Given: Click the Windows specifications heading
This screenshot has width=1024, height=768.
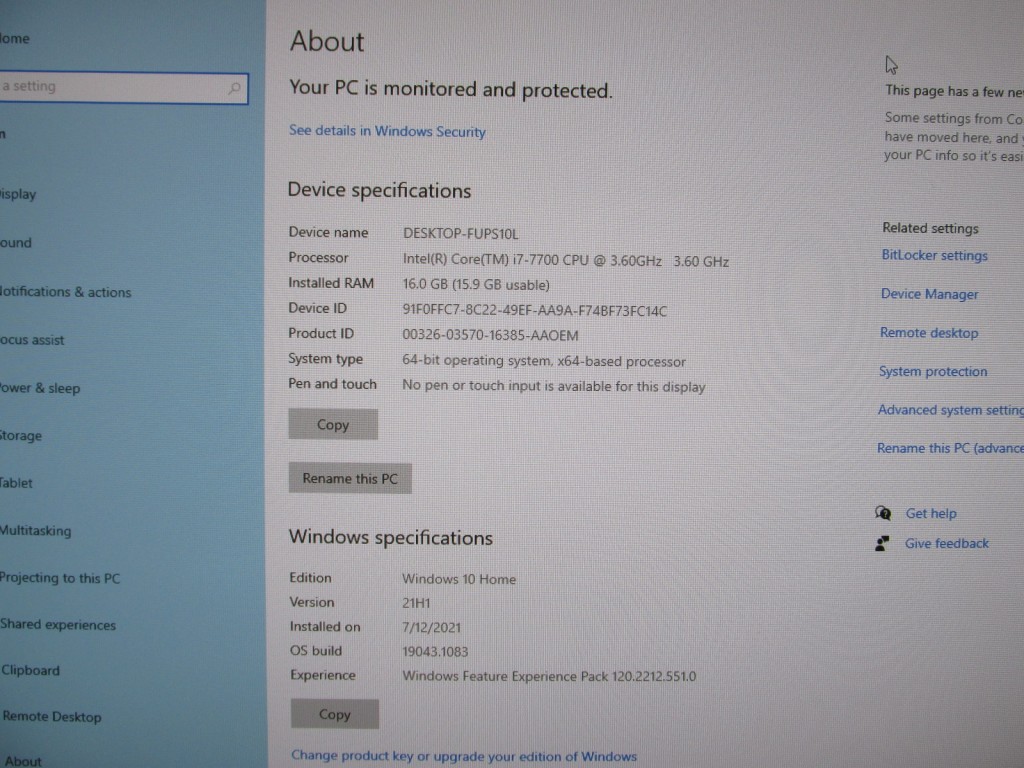Looking at the screenshot, I should 391,537.
